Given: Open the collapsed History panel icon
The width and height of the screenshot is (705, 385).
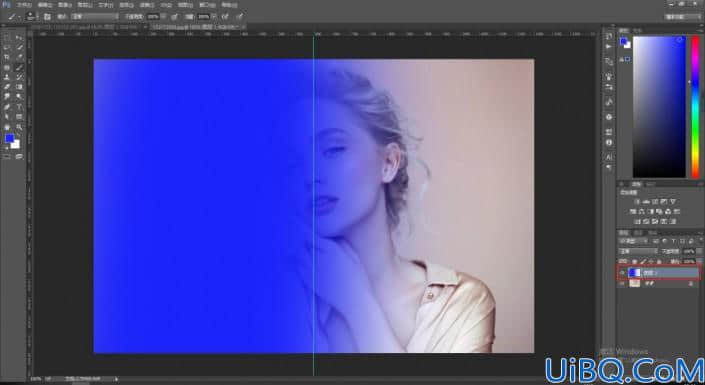Looking at the screenshot, I should pos(609,36).
